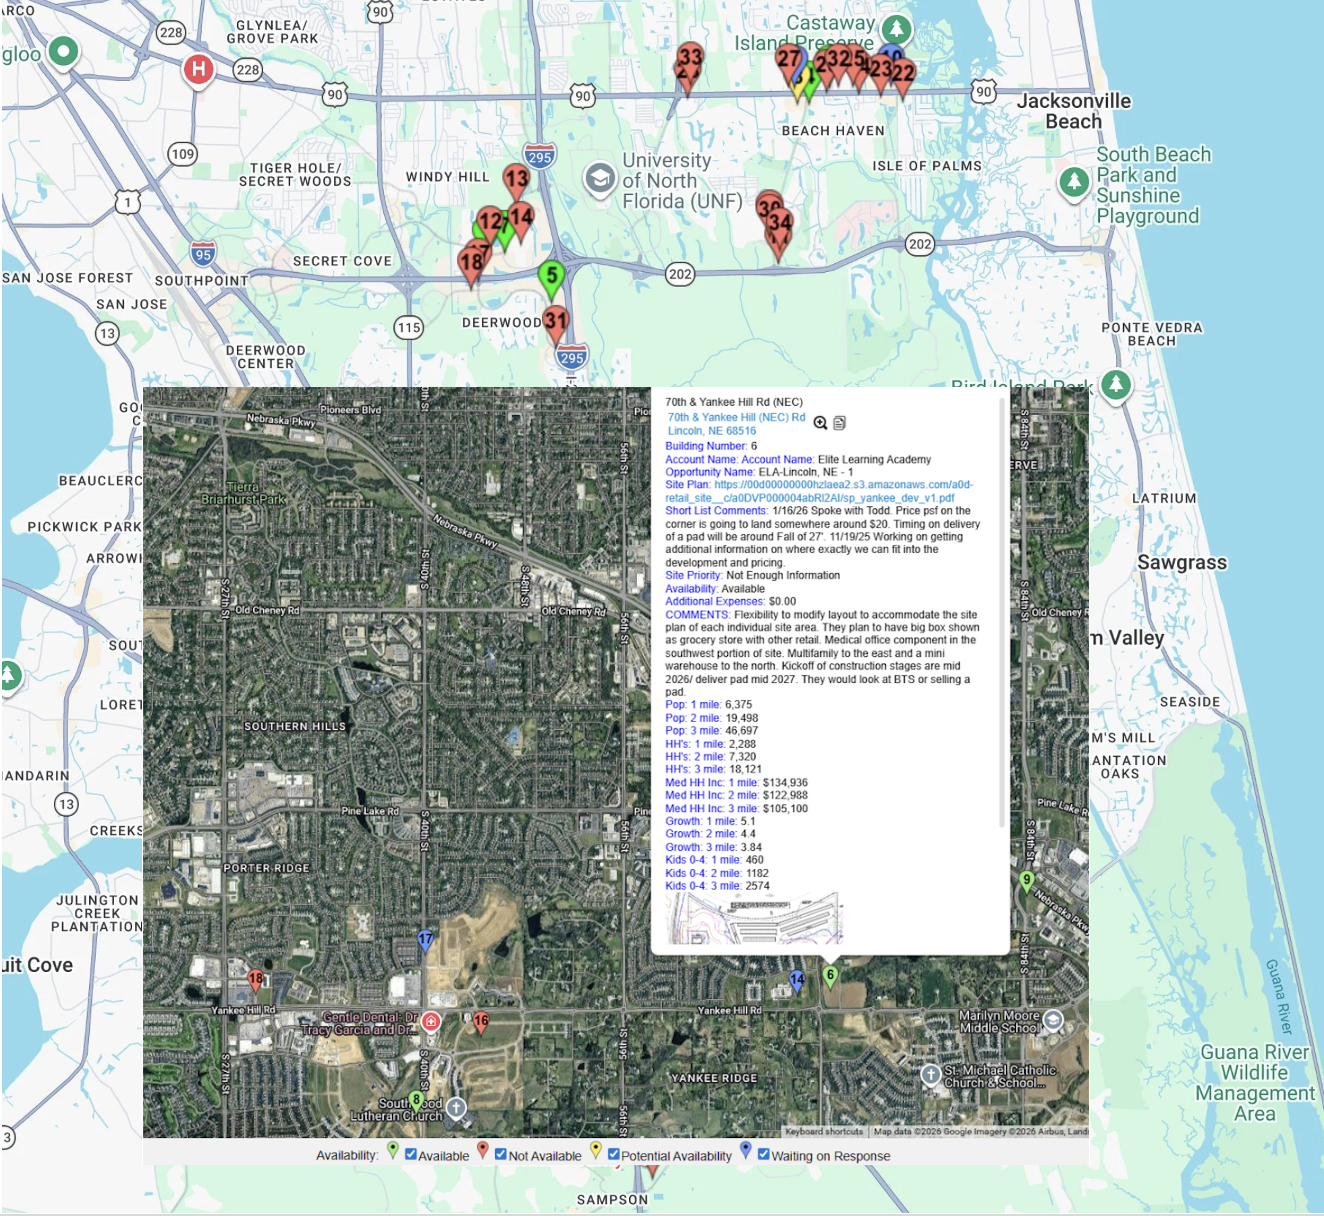1324x1216 pixels.
Task: Disable the Not Available filter checkbox
Action: pyautogui.click(x=501, y=1155)
